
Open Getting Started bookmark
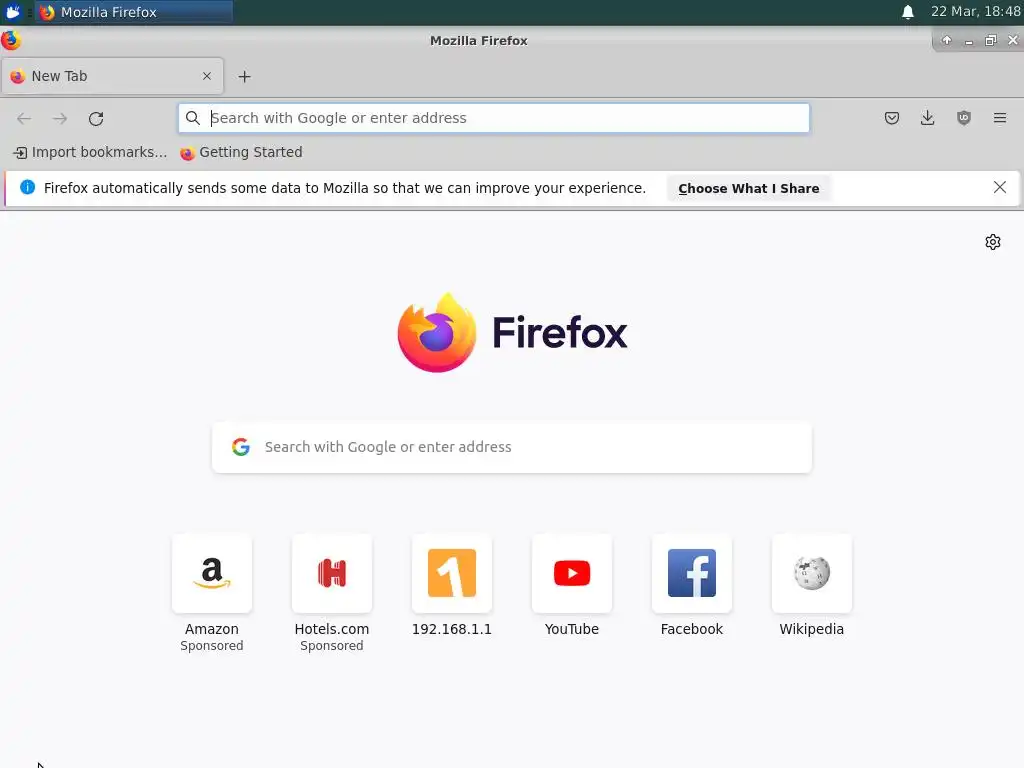242,152
